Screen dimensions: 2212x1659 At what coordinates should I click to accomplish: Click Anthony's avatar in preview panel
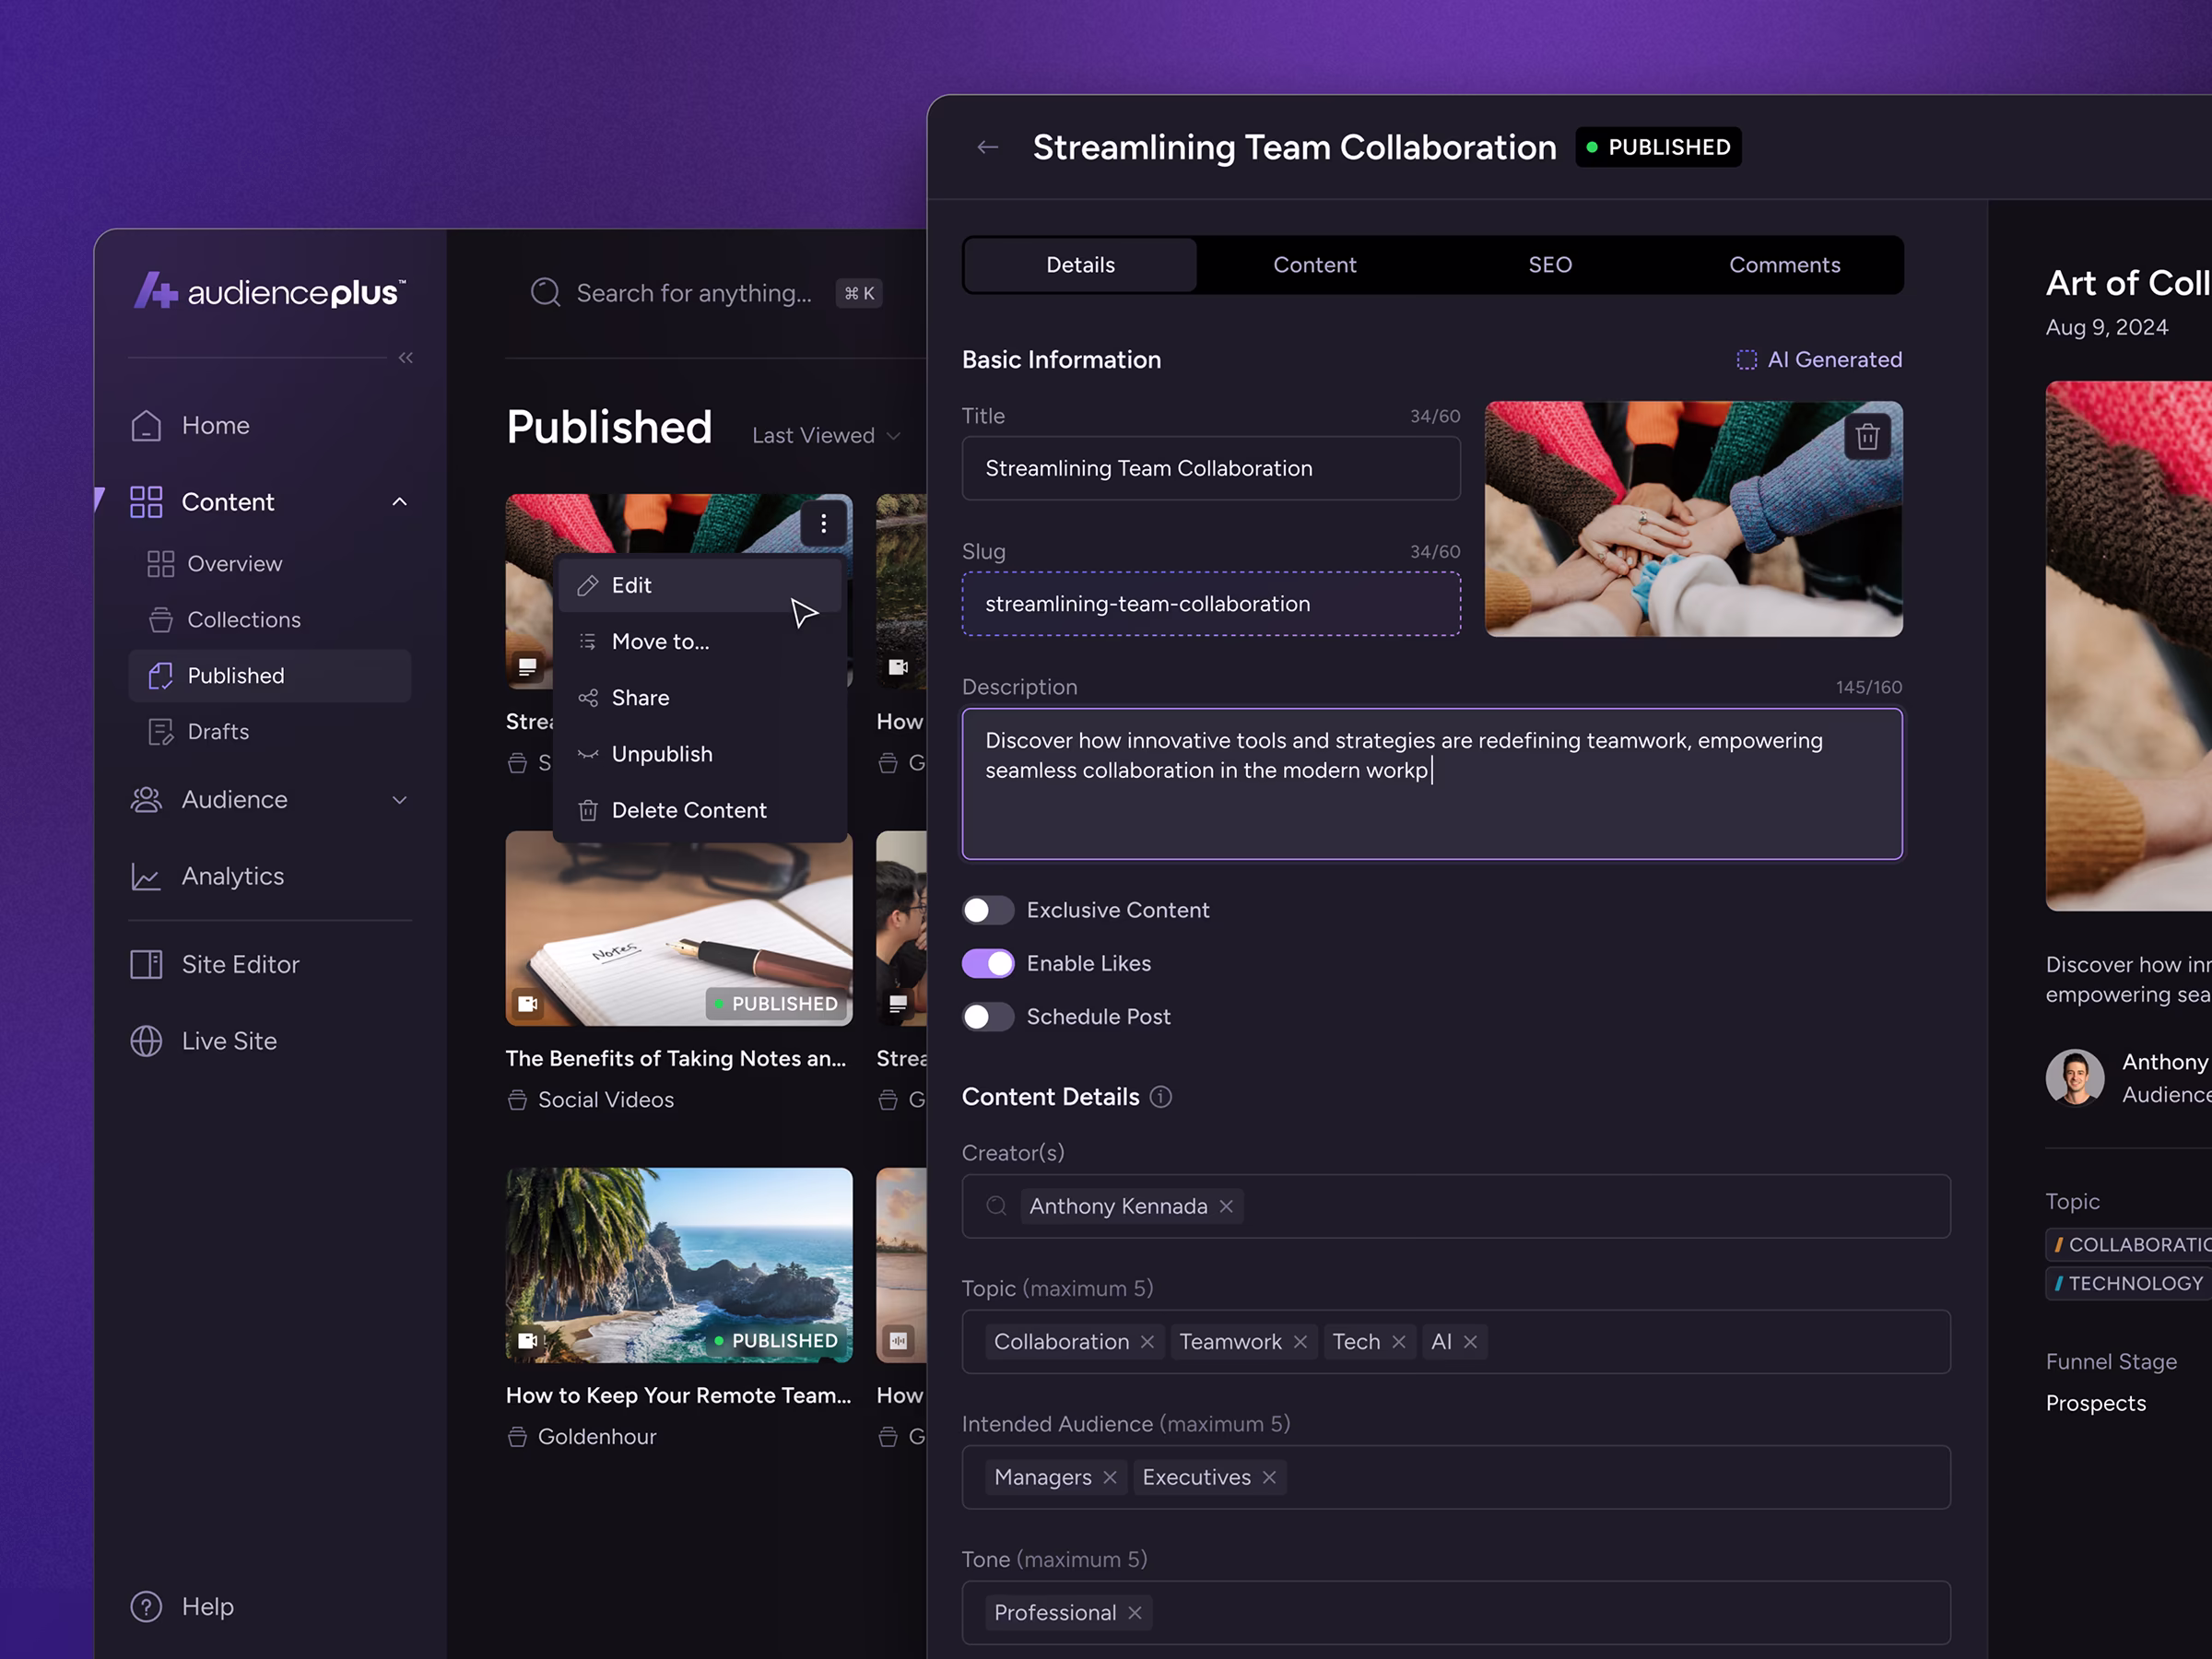click(2075, 1078)
